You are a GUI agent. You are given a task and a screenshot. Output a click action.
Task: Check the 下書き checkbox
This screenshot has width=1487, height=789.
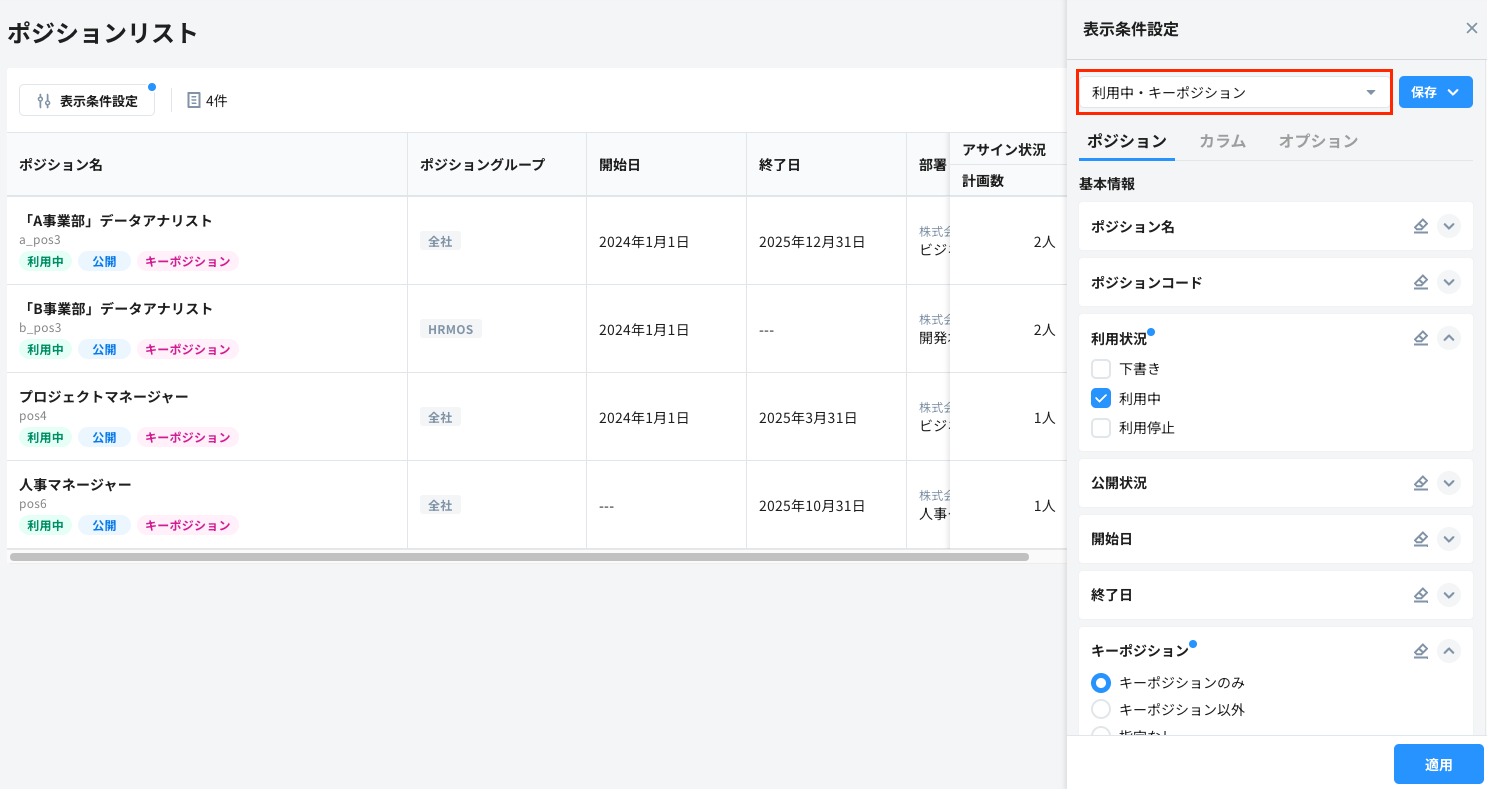(1101, 368)
